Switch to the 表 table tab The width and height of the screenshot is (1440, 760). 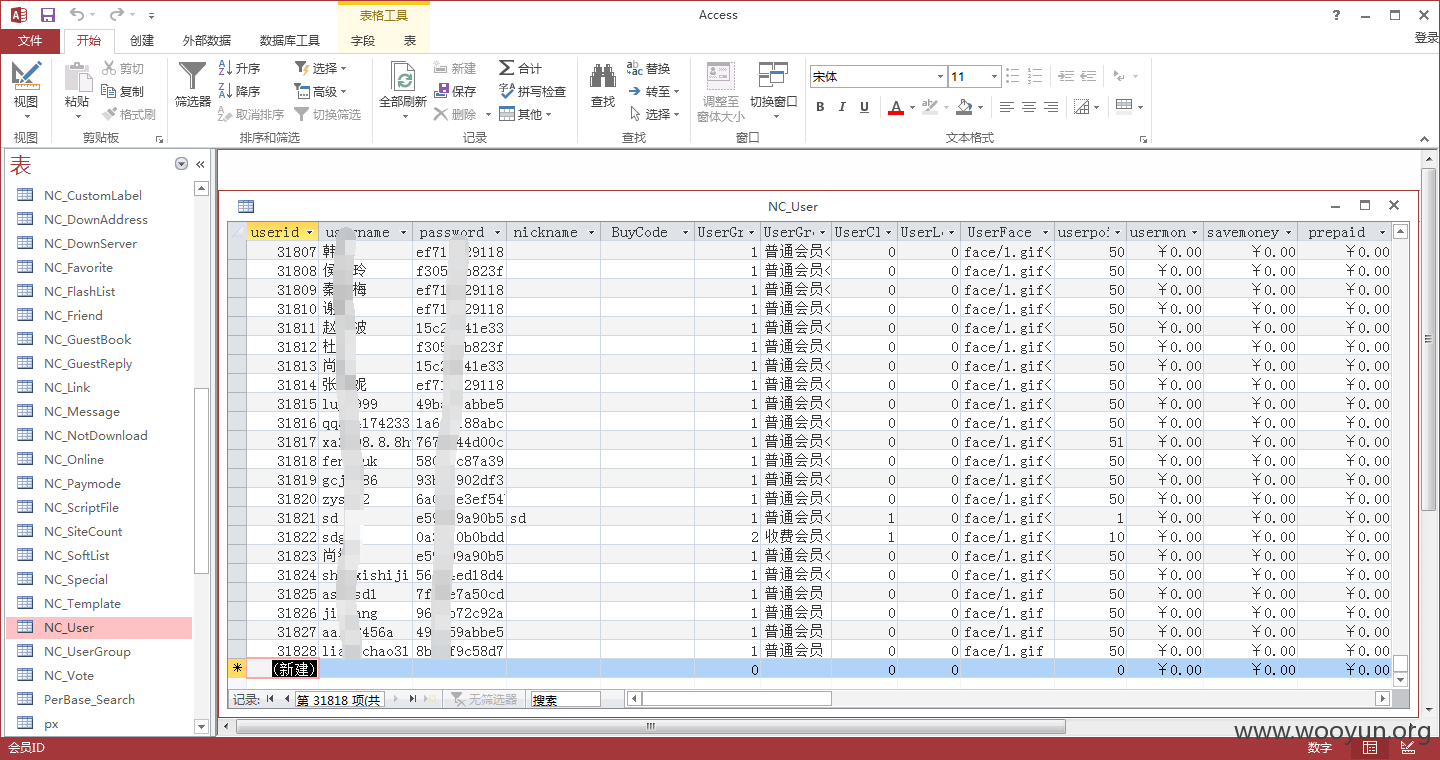click(410, 41)
